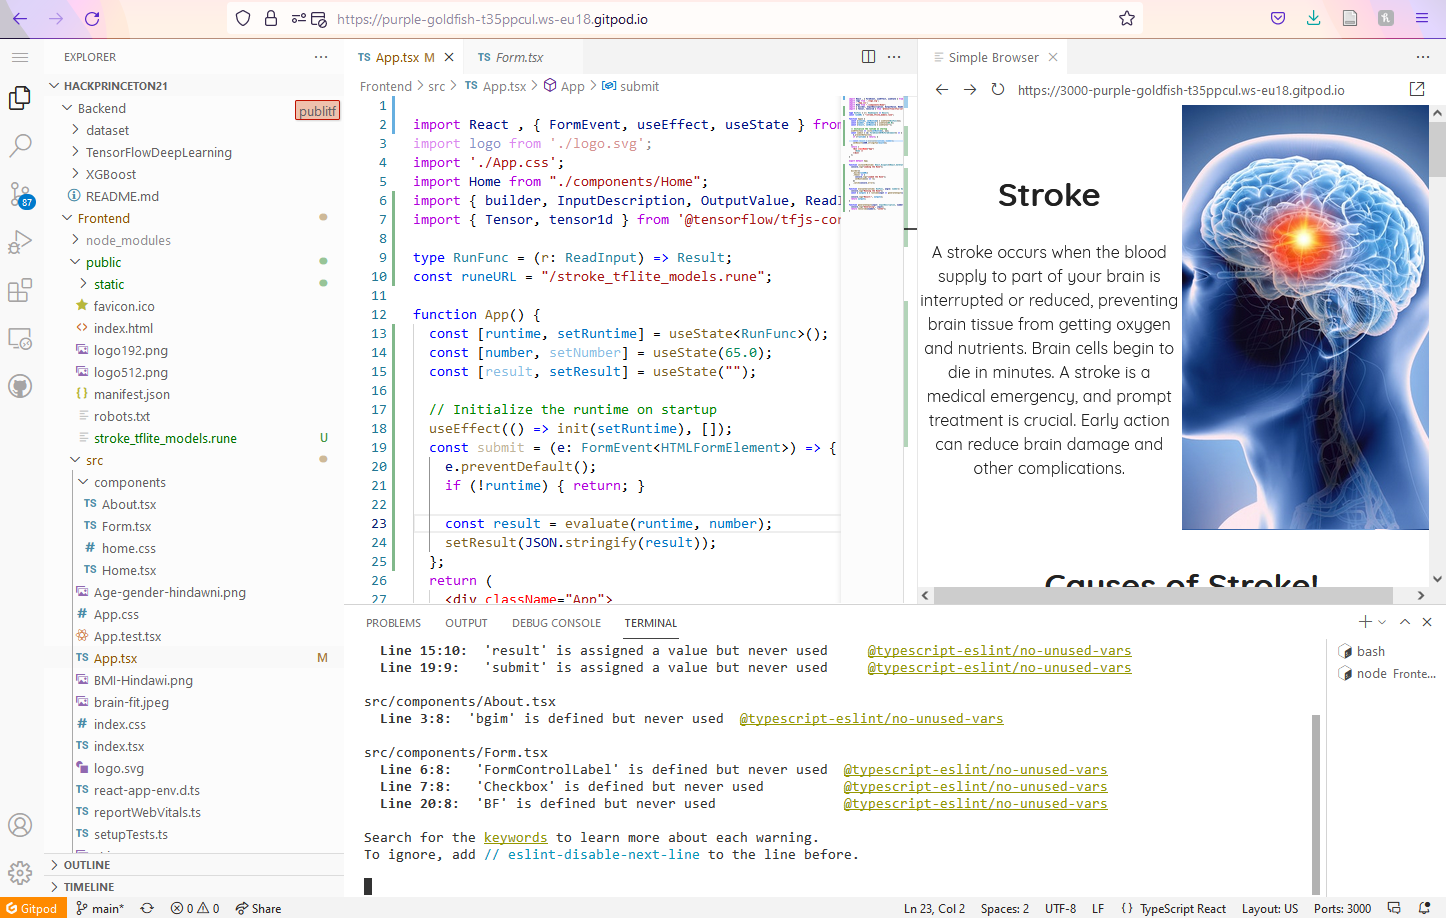Change the TypeScript React language mode
This screenshot has width=1446, height=918.
click(x=1182, y=908)
